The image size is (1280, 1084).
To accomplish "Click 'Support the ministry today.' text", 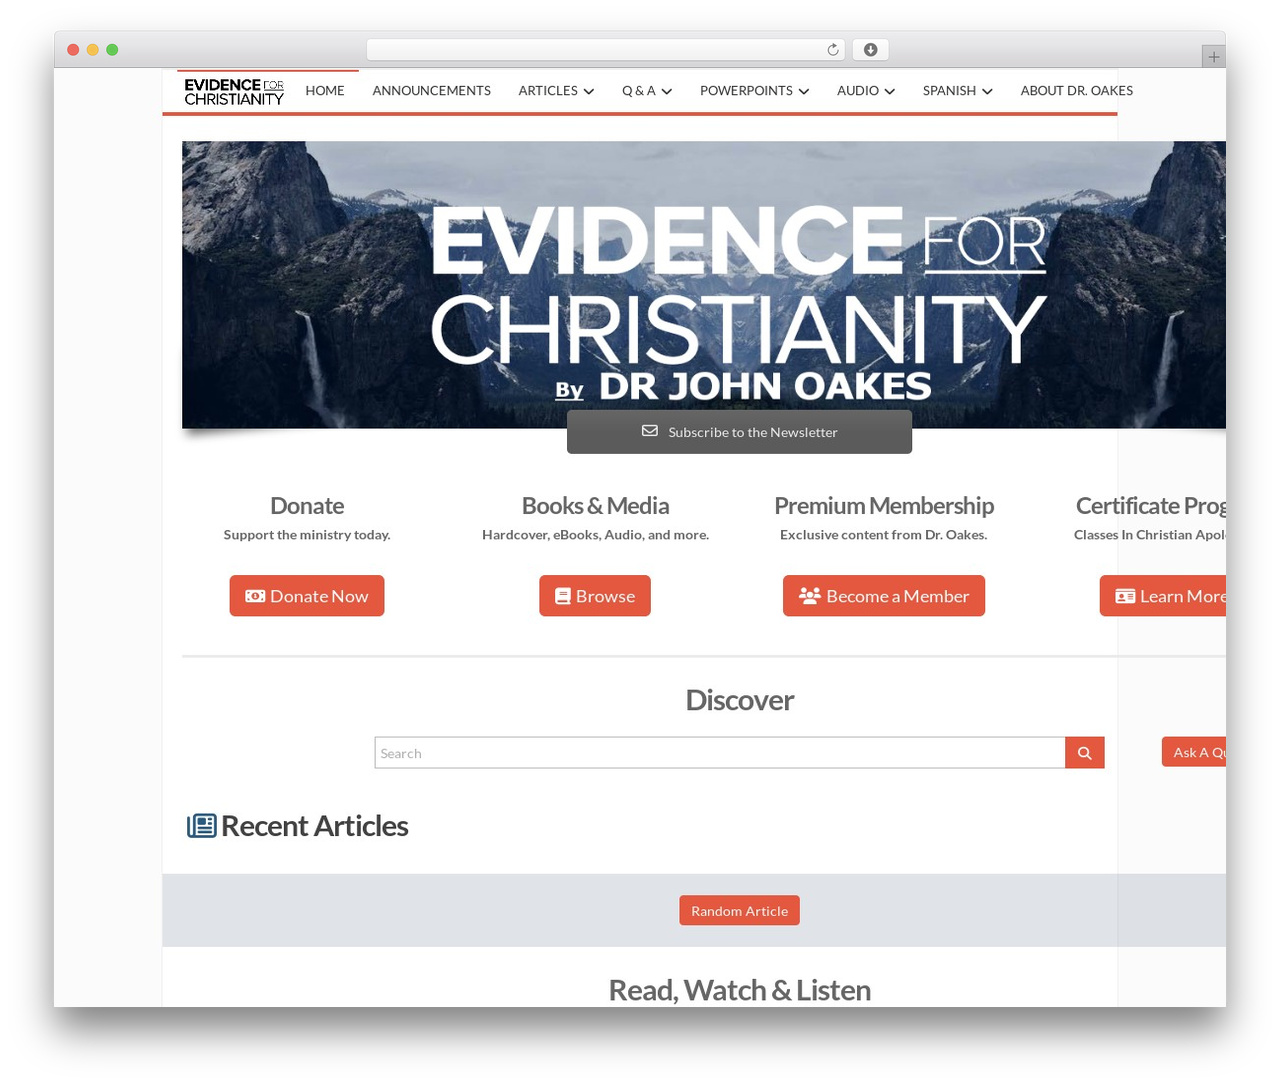I will click(307, 535).
